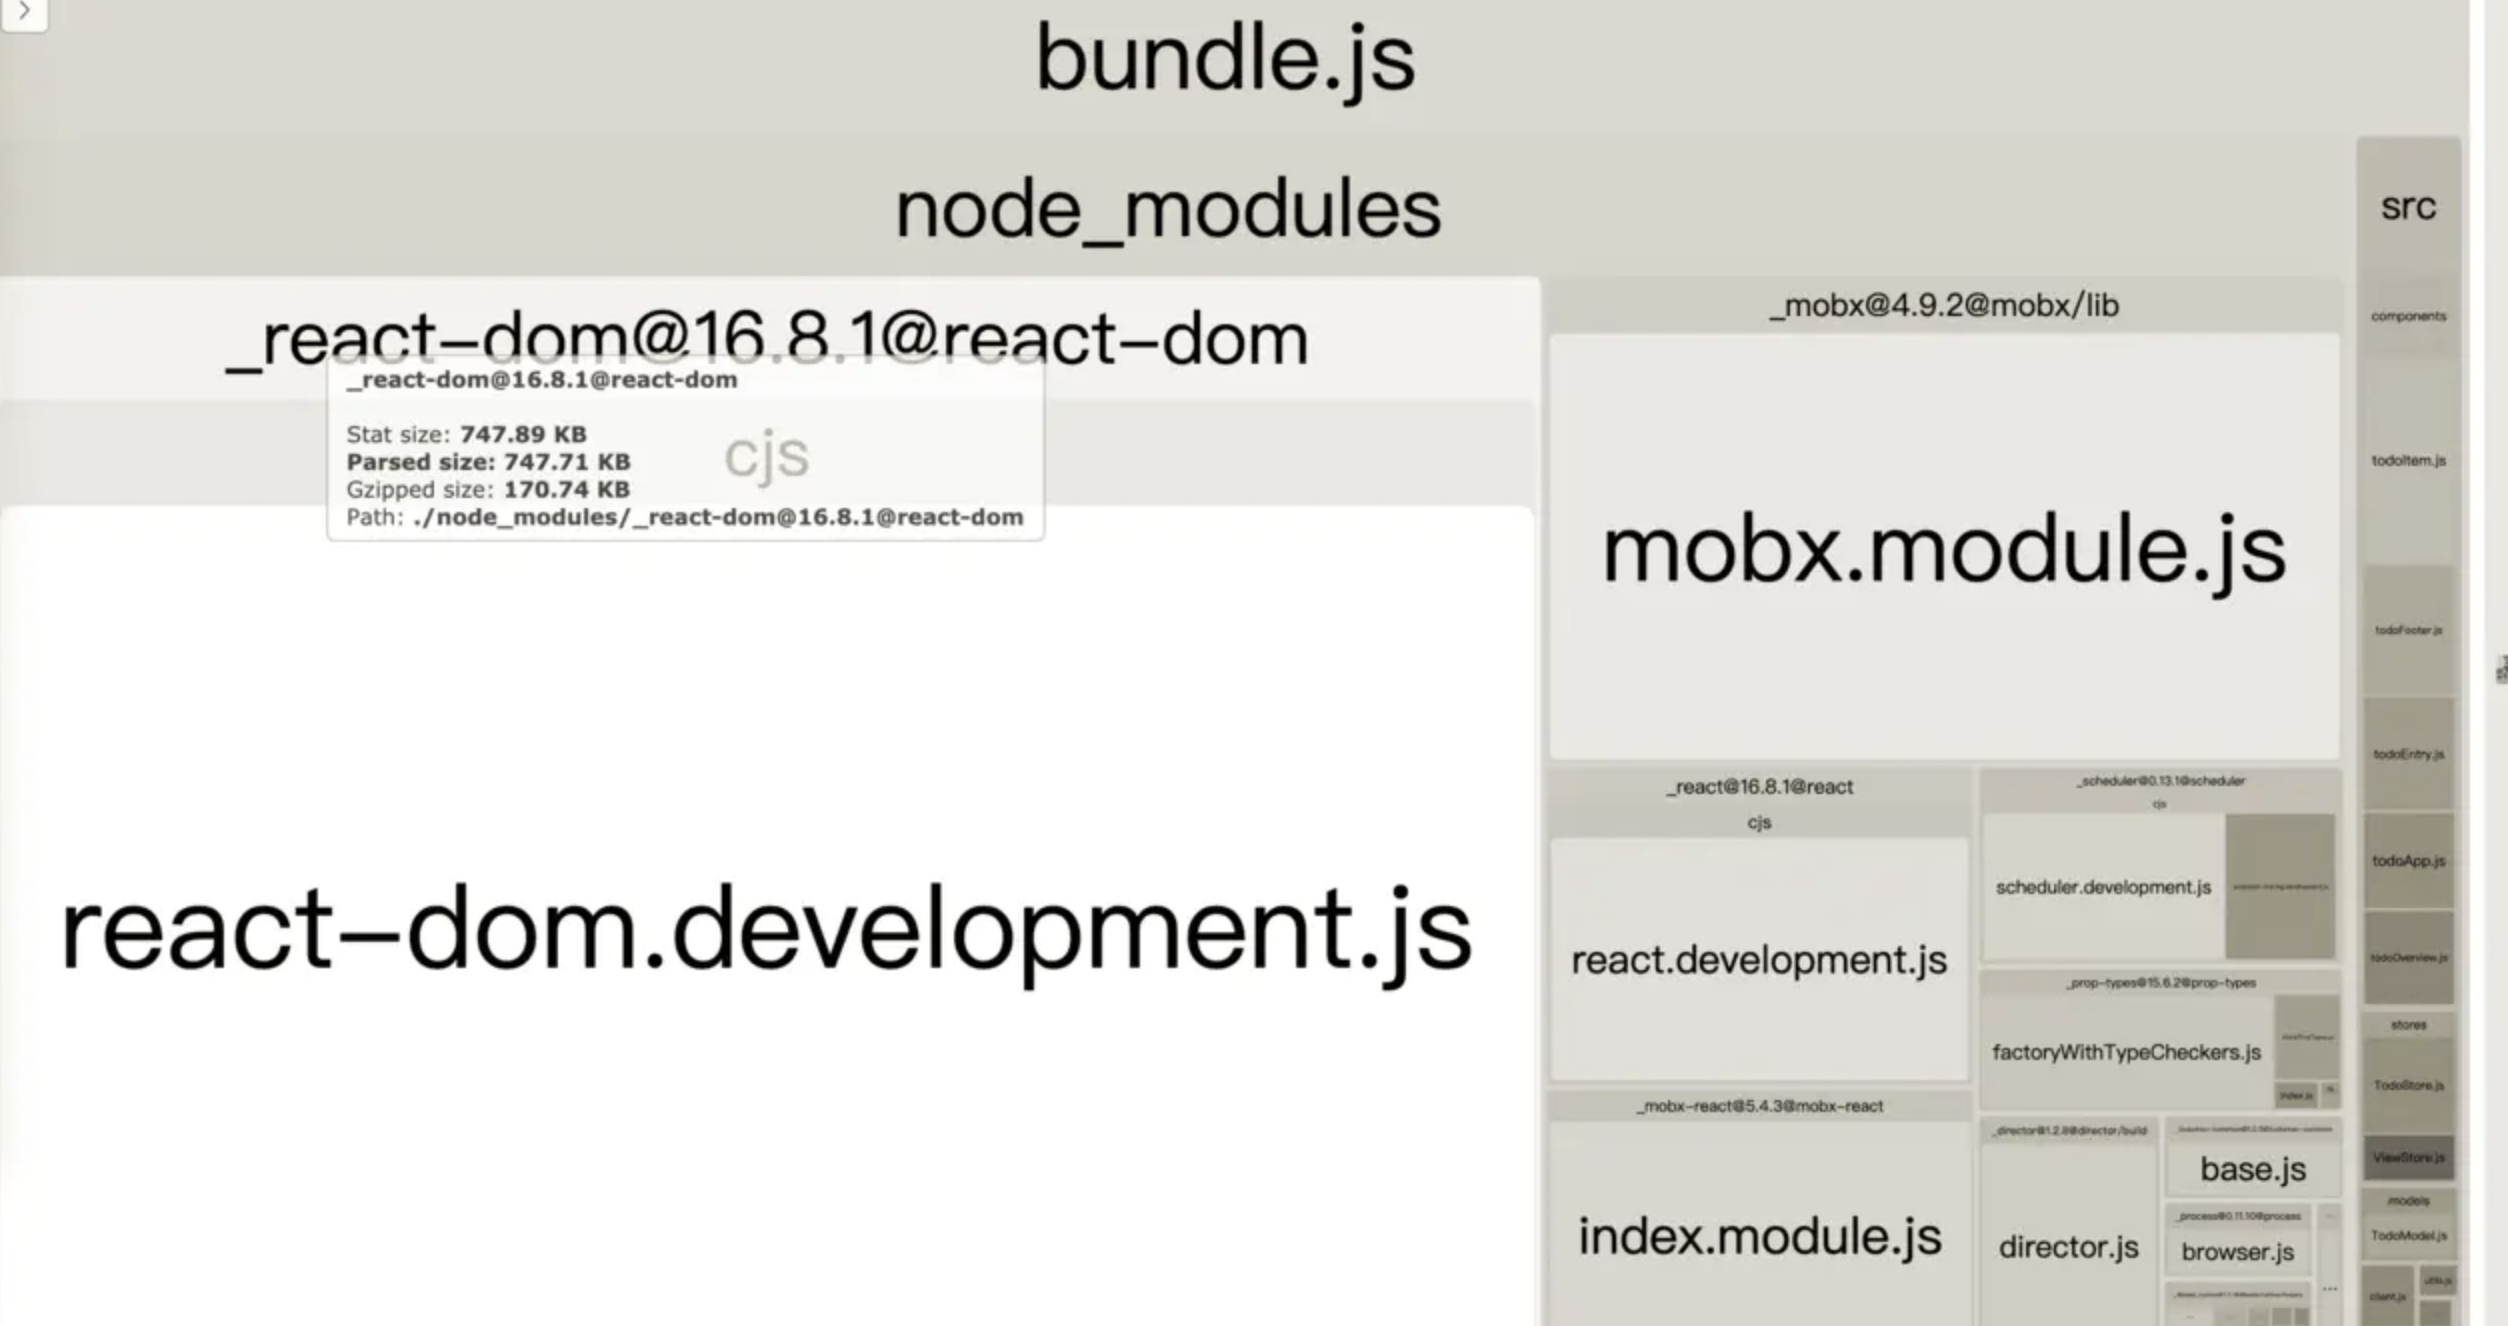This screenshot has width=2508, height=1326.
Task: Click the bundle.js header label
Action: click(1224, 60)
